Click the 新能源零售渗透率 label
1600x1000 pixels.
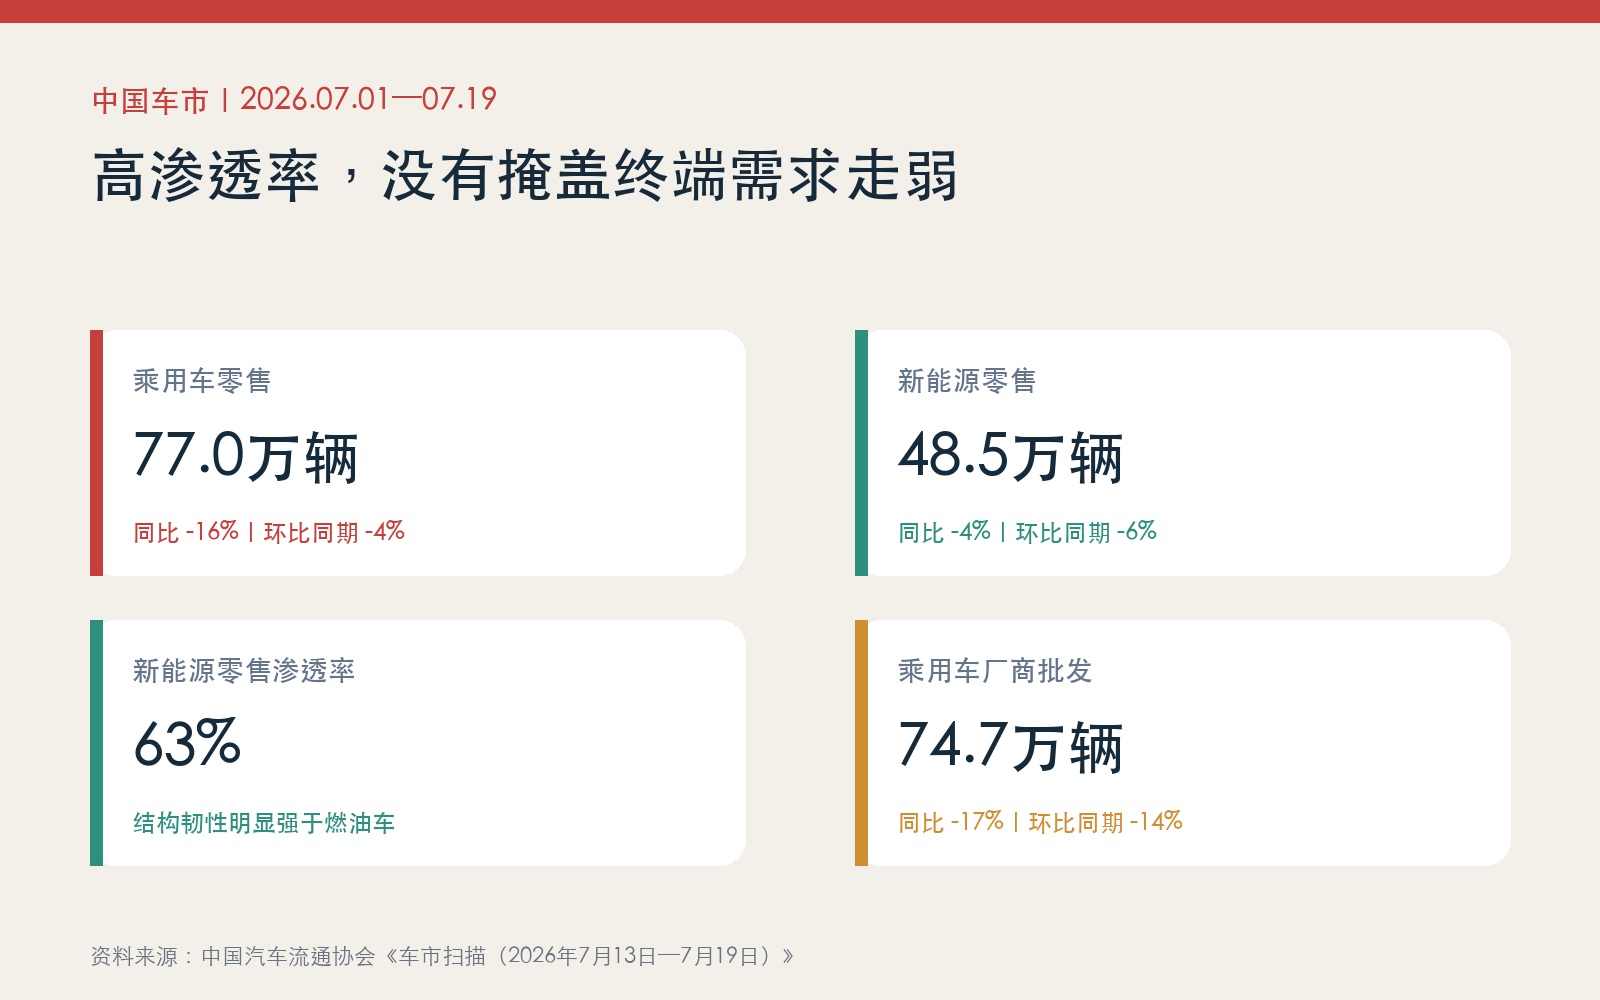pyautogui.click(x=244, y=671)
